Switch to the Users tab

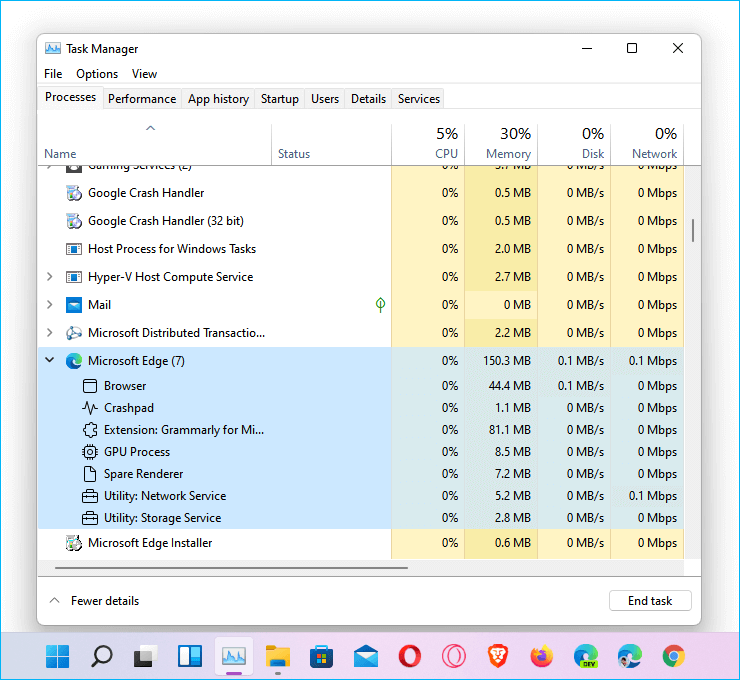coord(325,99)
